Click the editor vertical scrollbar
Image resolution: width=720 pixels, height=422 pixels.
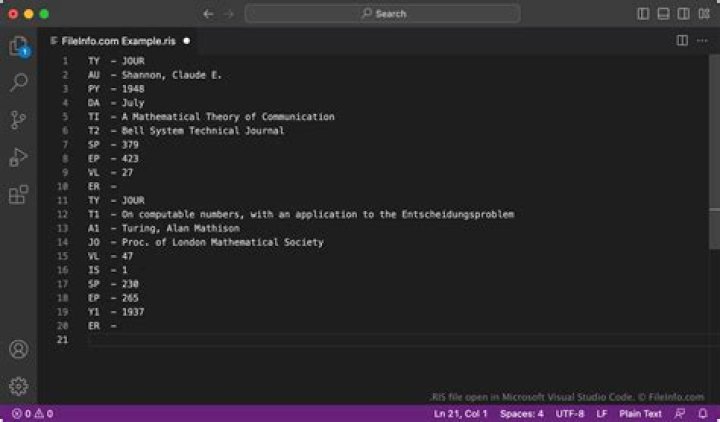click(714, 152)
